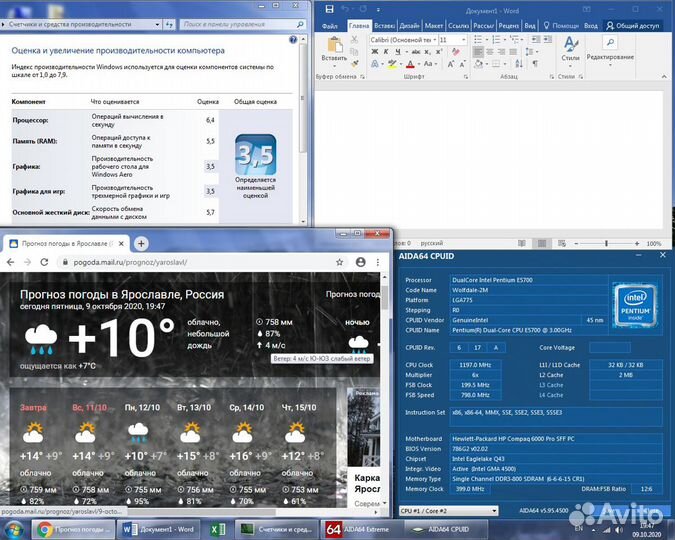Click Вход (Sign in) in Word
Screen dimensions: 675x540
pos(591,26)
